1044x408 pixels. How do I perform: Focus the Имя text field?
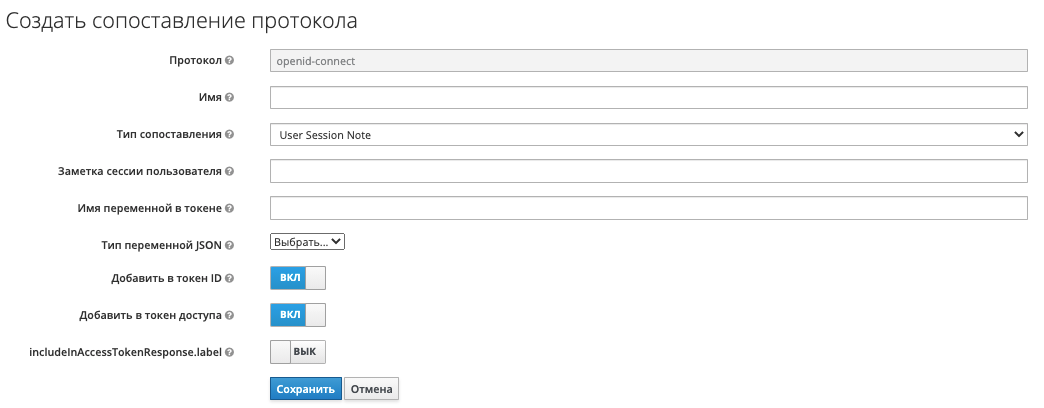tap(648, 97)
